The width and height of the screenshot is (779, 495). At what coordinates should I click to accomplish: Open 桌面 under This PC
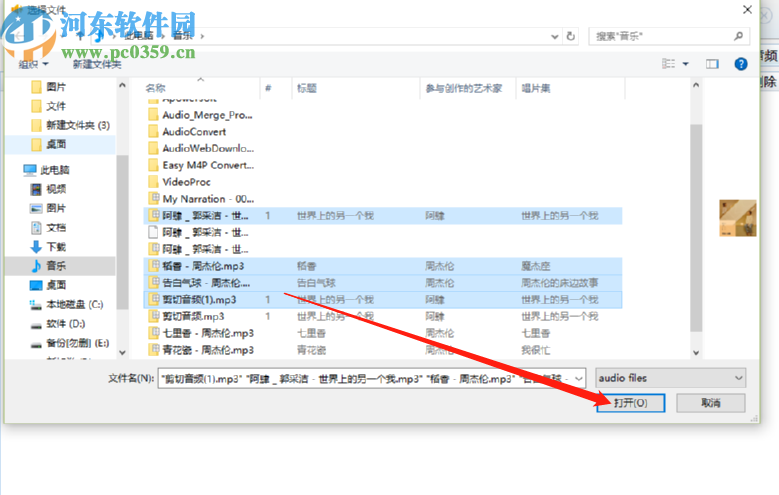(x=48, y=285)
